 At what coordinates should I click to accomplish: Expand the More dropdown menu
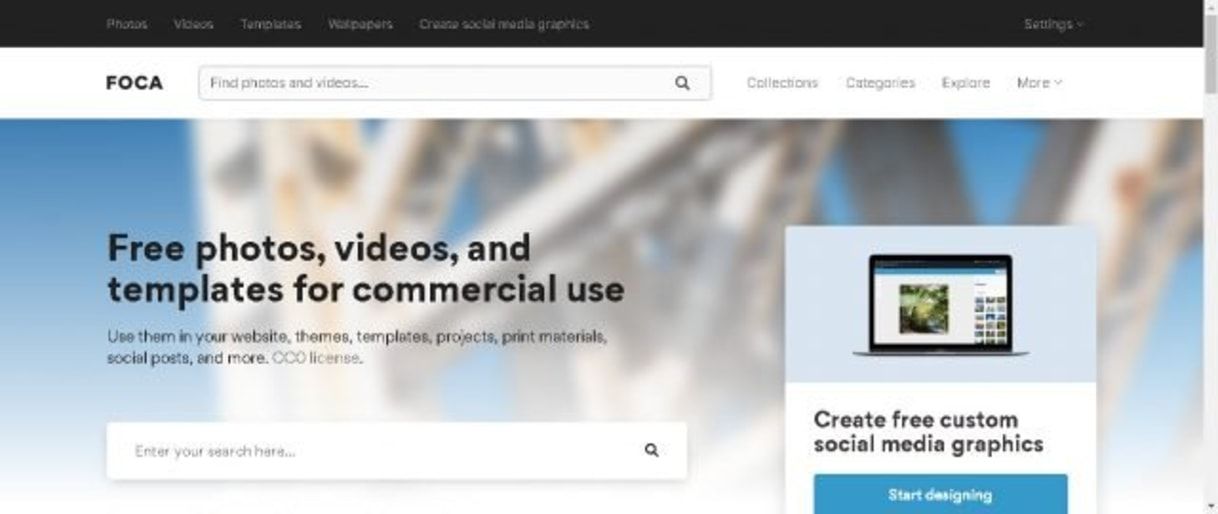point(1039,83)
